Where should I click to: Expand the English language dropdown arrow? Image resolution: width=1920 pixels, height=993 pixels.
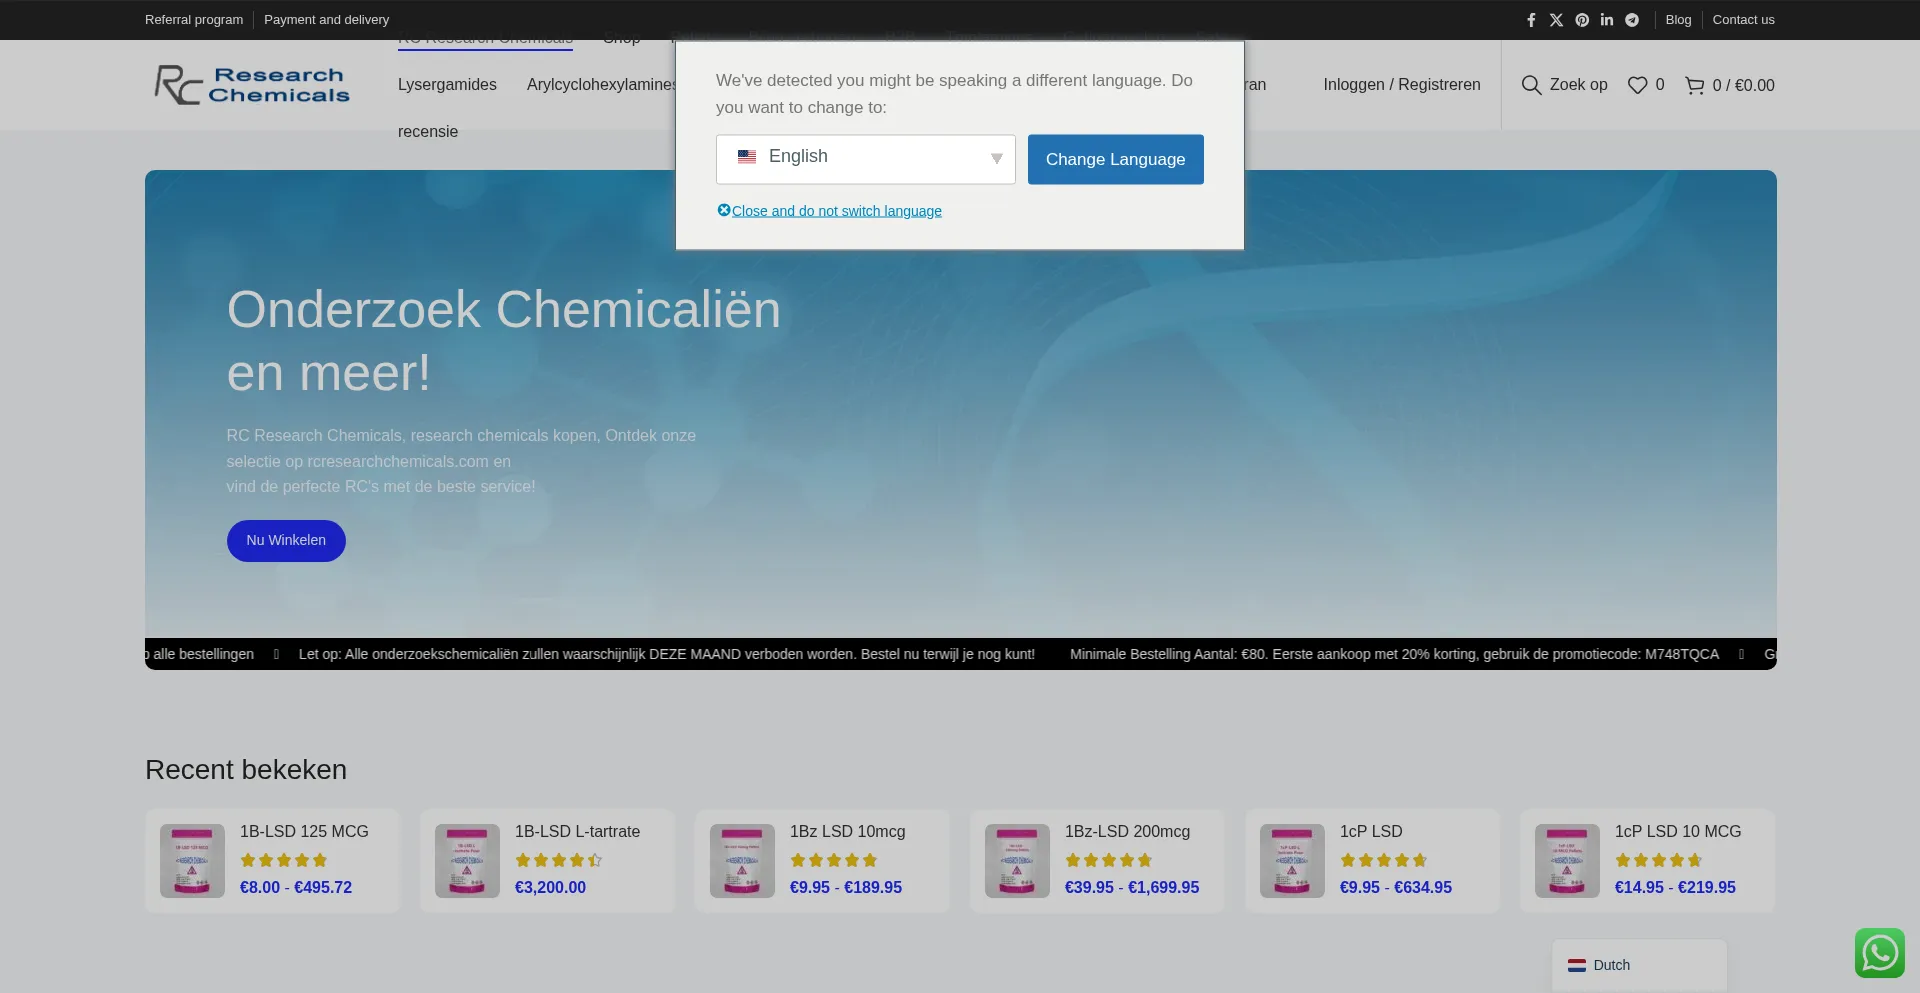(x=996, y=159)
